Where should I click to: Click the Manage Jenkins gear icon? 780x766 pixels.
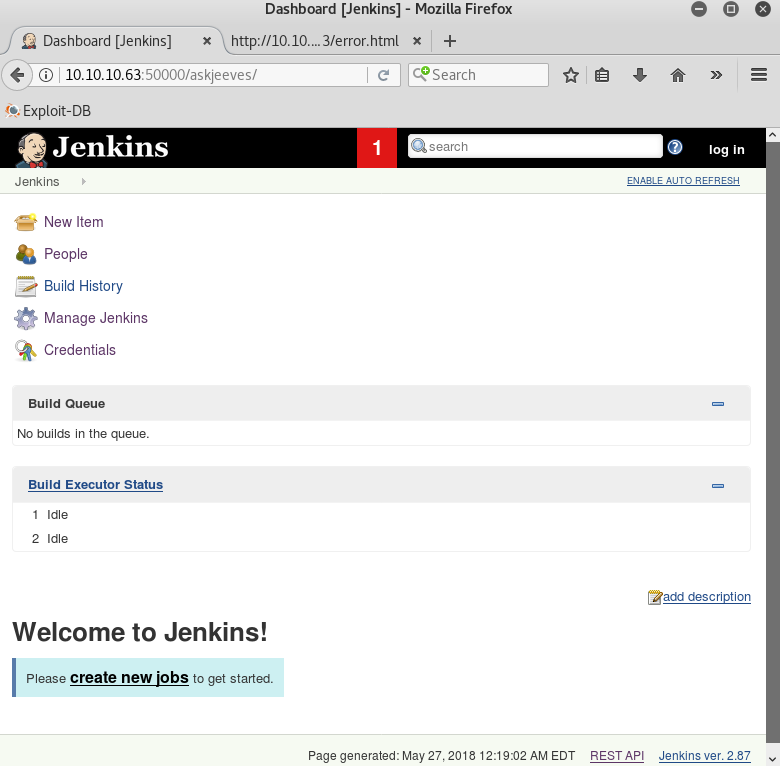[25, 318]
